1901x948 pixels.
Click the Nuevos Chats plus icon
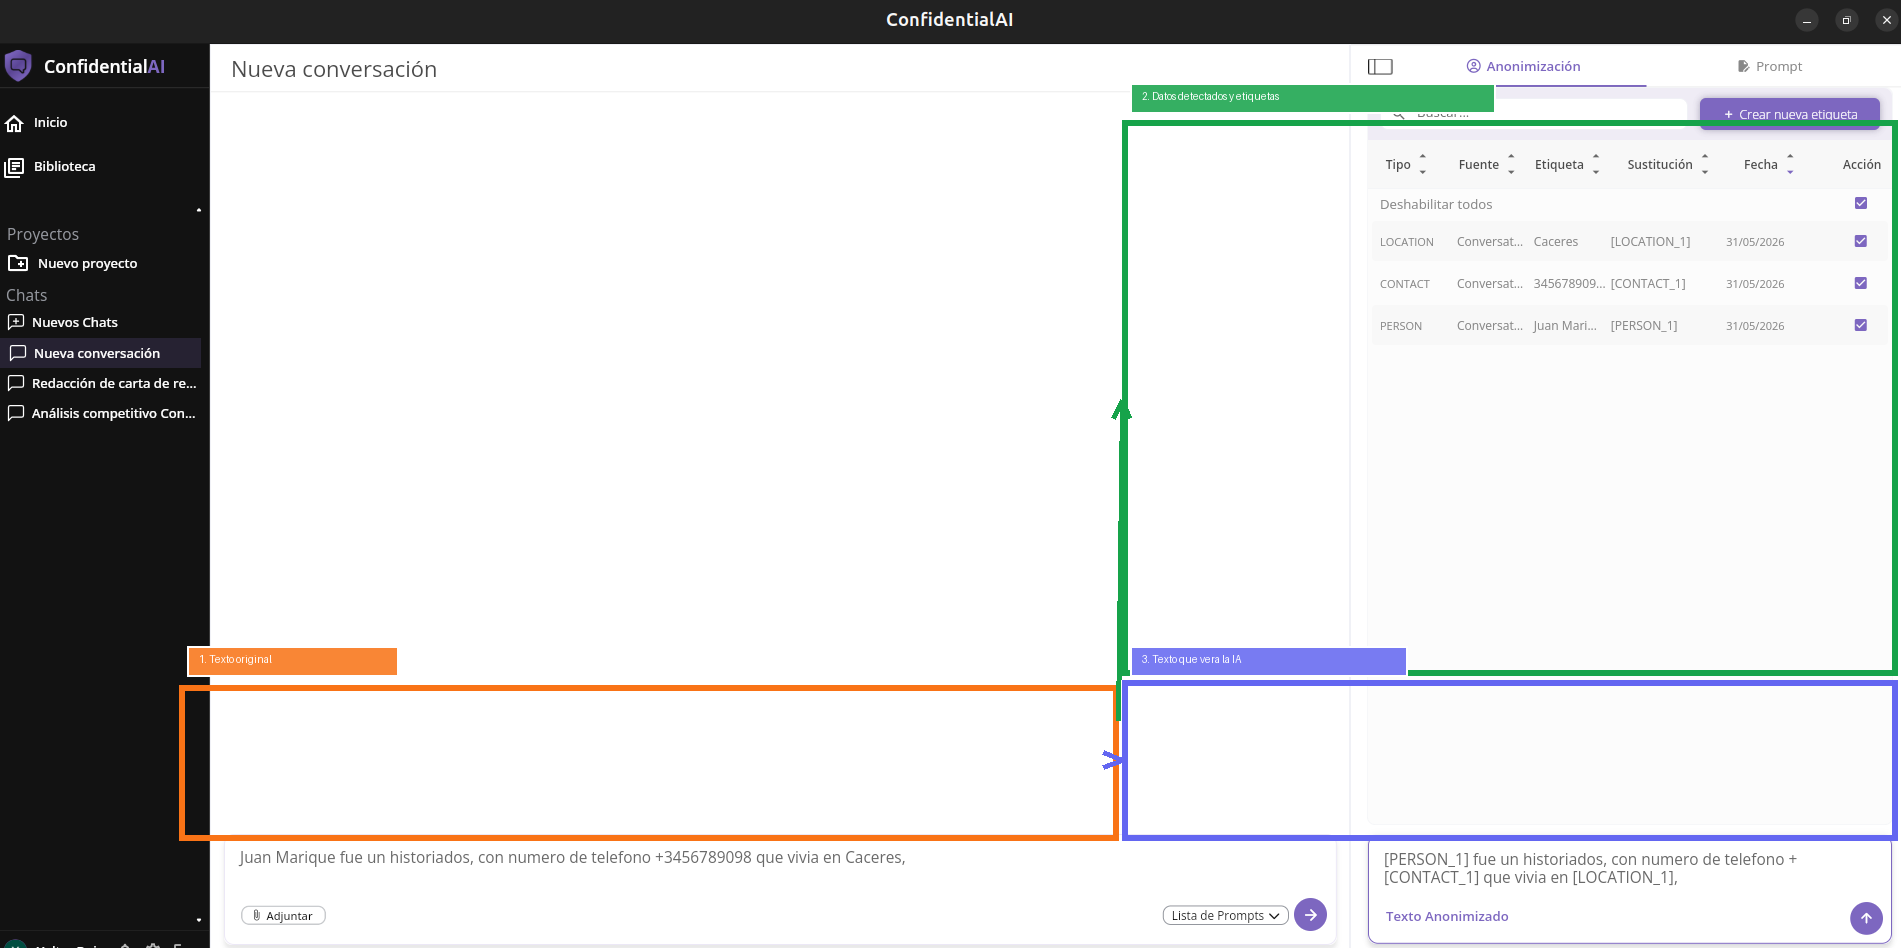[x=16, y=322]
